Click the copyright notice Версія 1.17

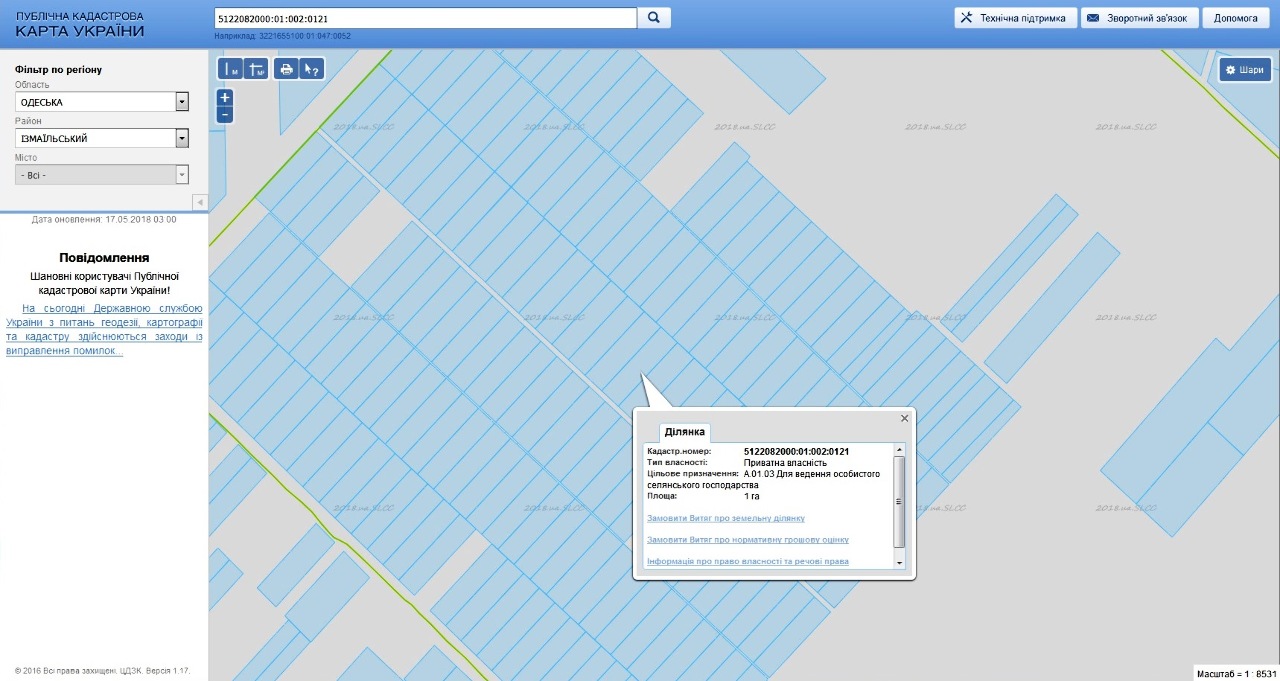pyautogui.click(x=103, y=670)
